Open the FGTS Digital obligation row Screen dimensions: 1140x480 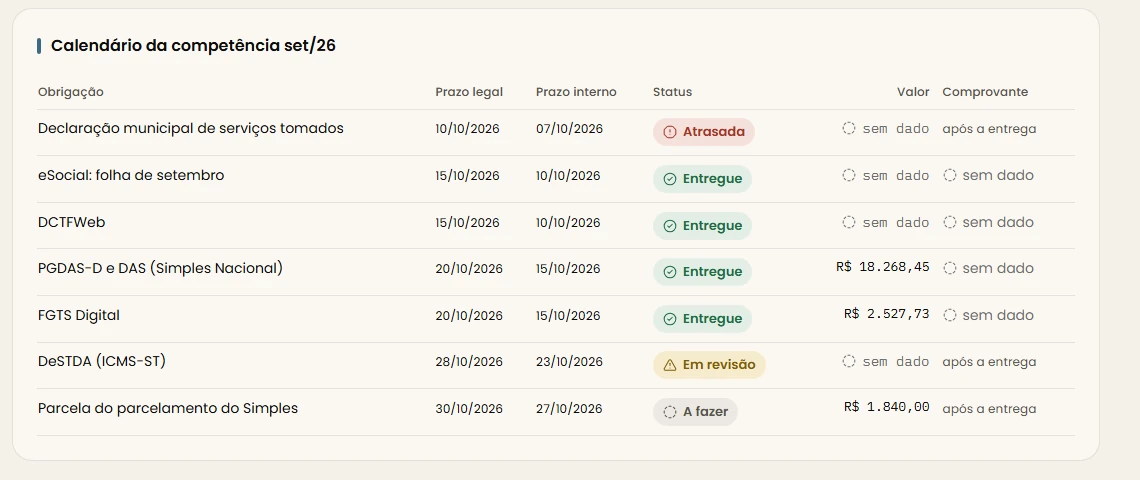click(x=555, y=319)
